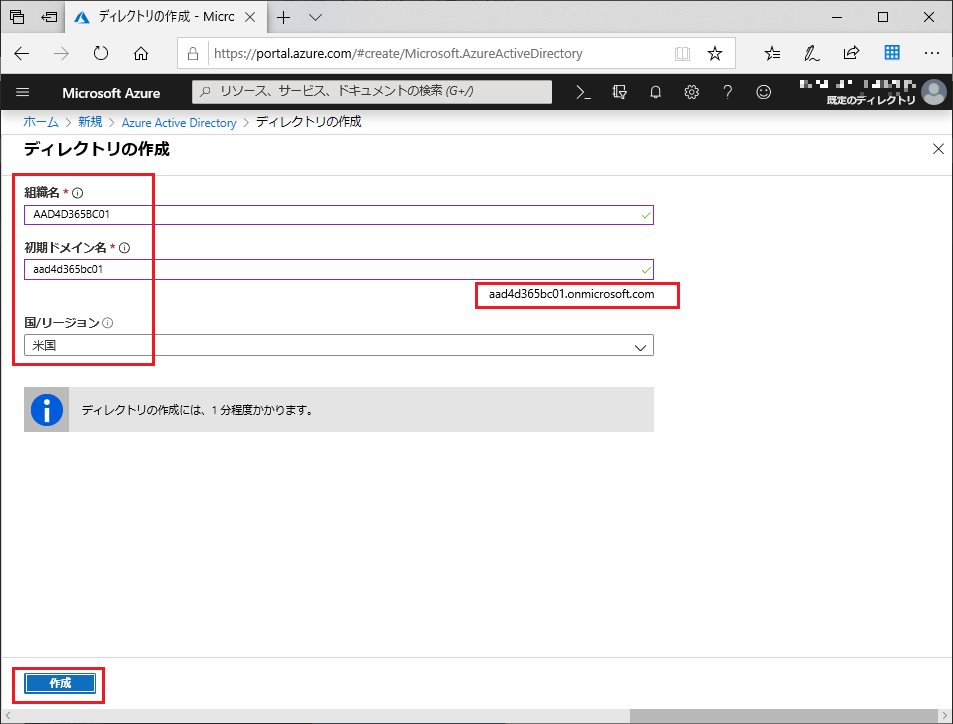The image size is (953, 724).
Task: Click the Azure search box
Action: 372,92
